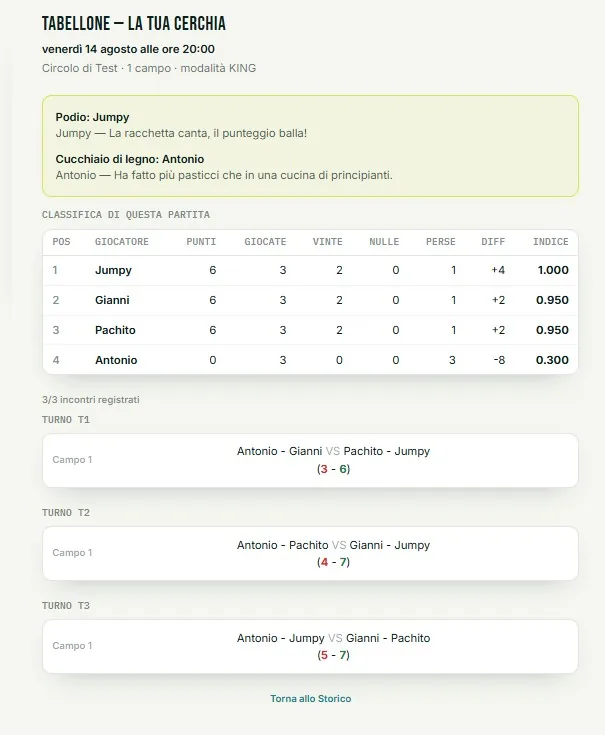Open the Torna allo Storico link

(310, 698)
